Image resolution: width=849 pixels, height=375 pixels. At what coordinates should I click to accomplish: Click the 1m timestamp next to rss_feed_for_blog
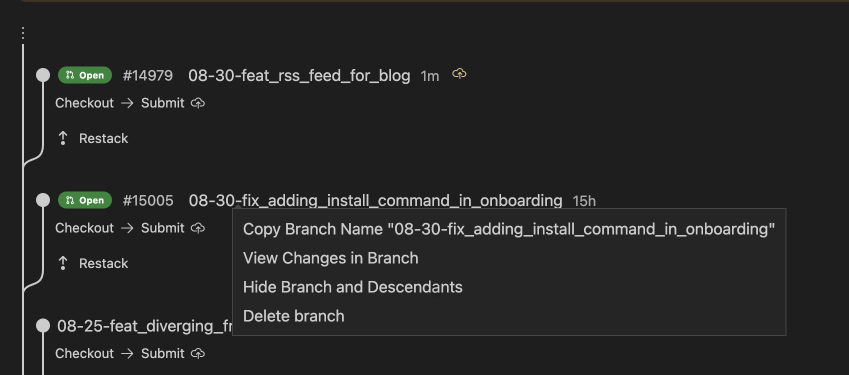pyautogui.click(x=430, y=76)
